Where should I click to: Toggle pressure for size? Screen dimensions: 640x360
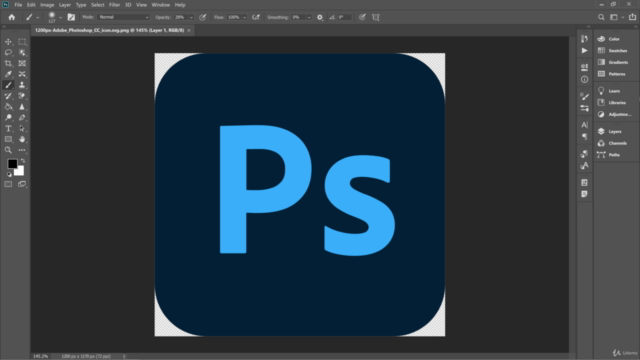(362, 17)
